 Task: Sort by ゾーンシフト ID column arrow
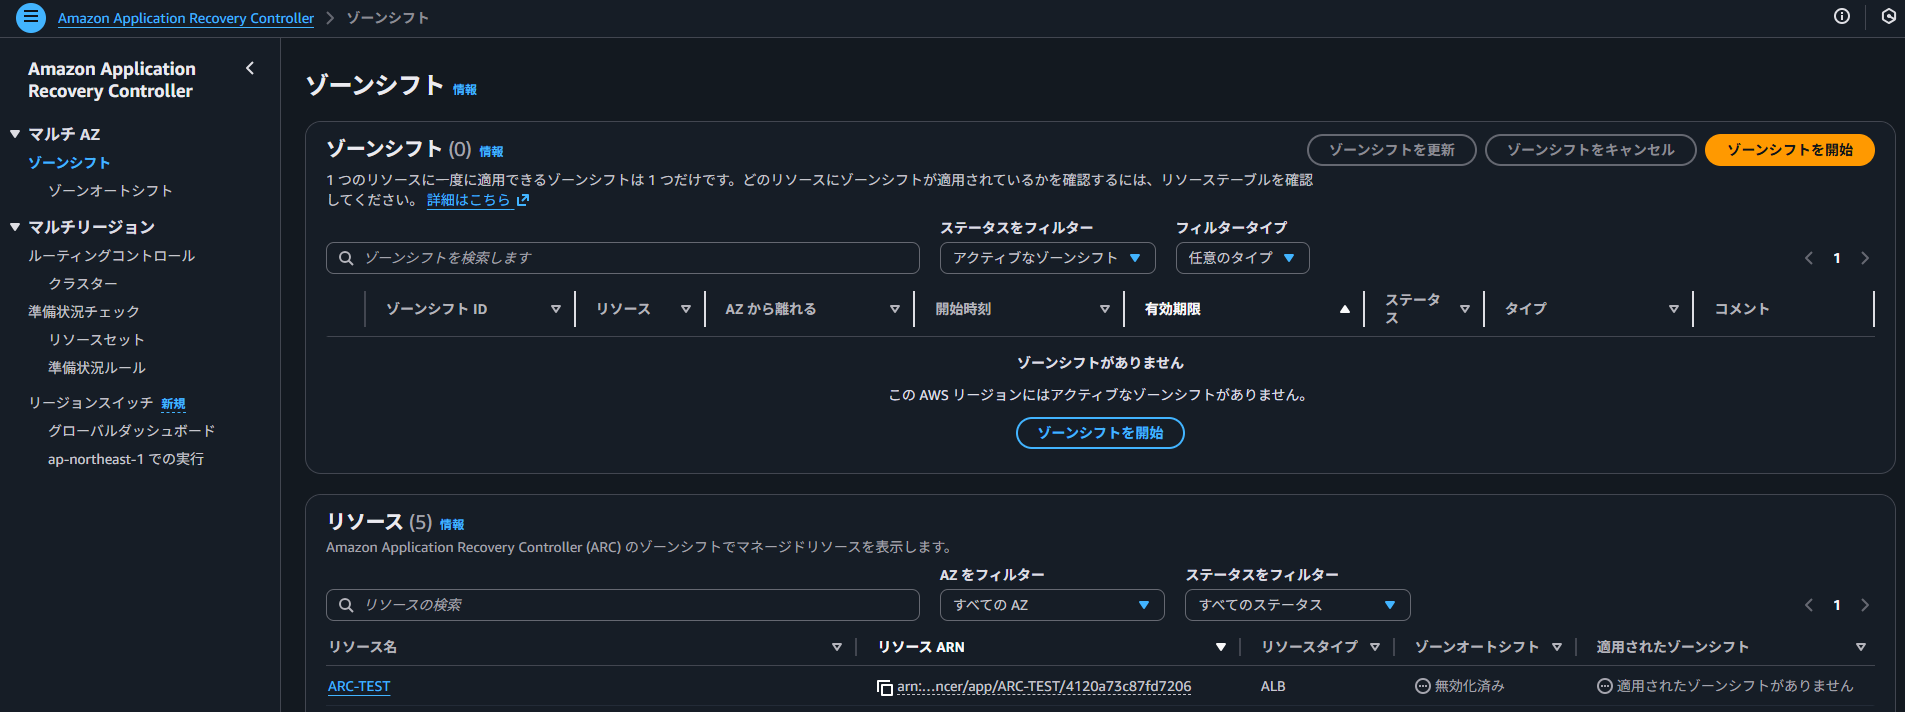pos(556,309)
